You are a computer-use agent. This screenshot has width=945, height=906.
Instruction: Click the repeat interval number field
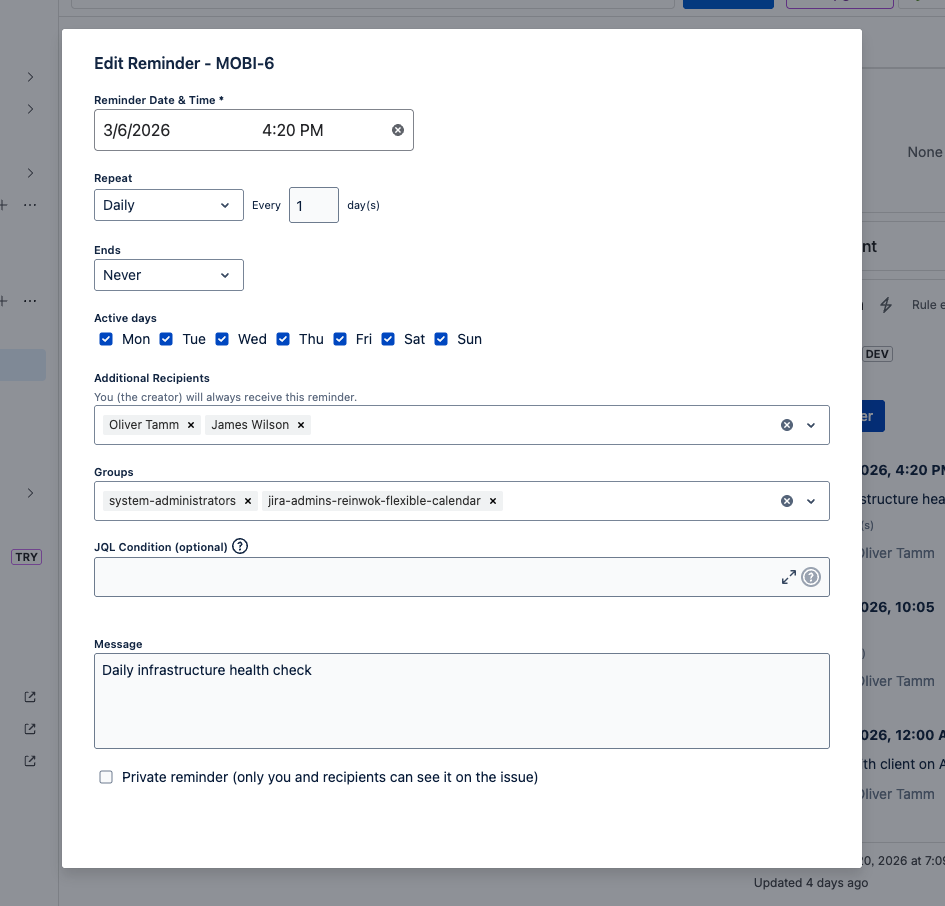point(313,205)
